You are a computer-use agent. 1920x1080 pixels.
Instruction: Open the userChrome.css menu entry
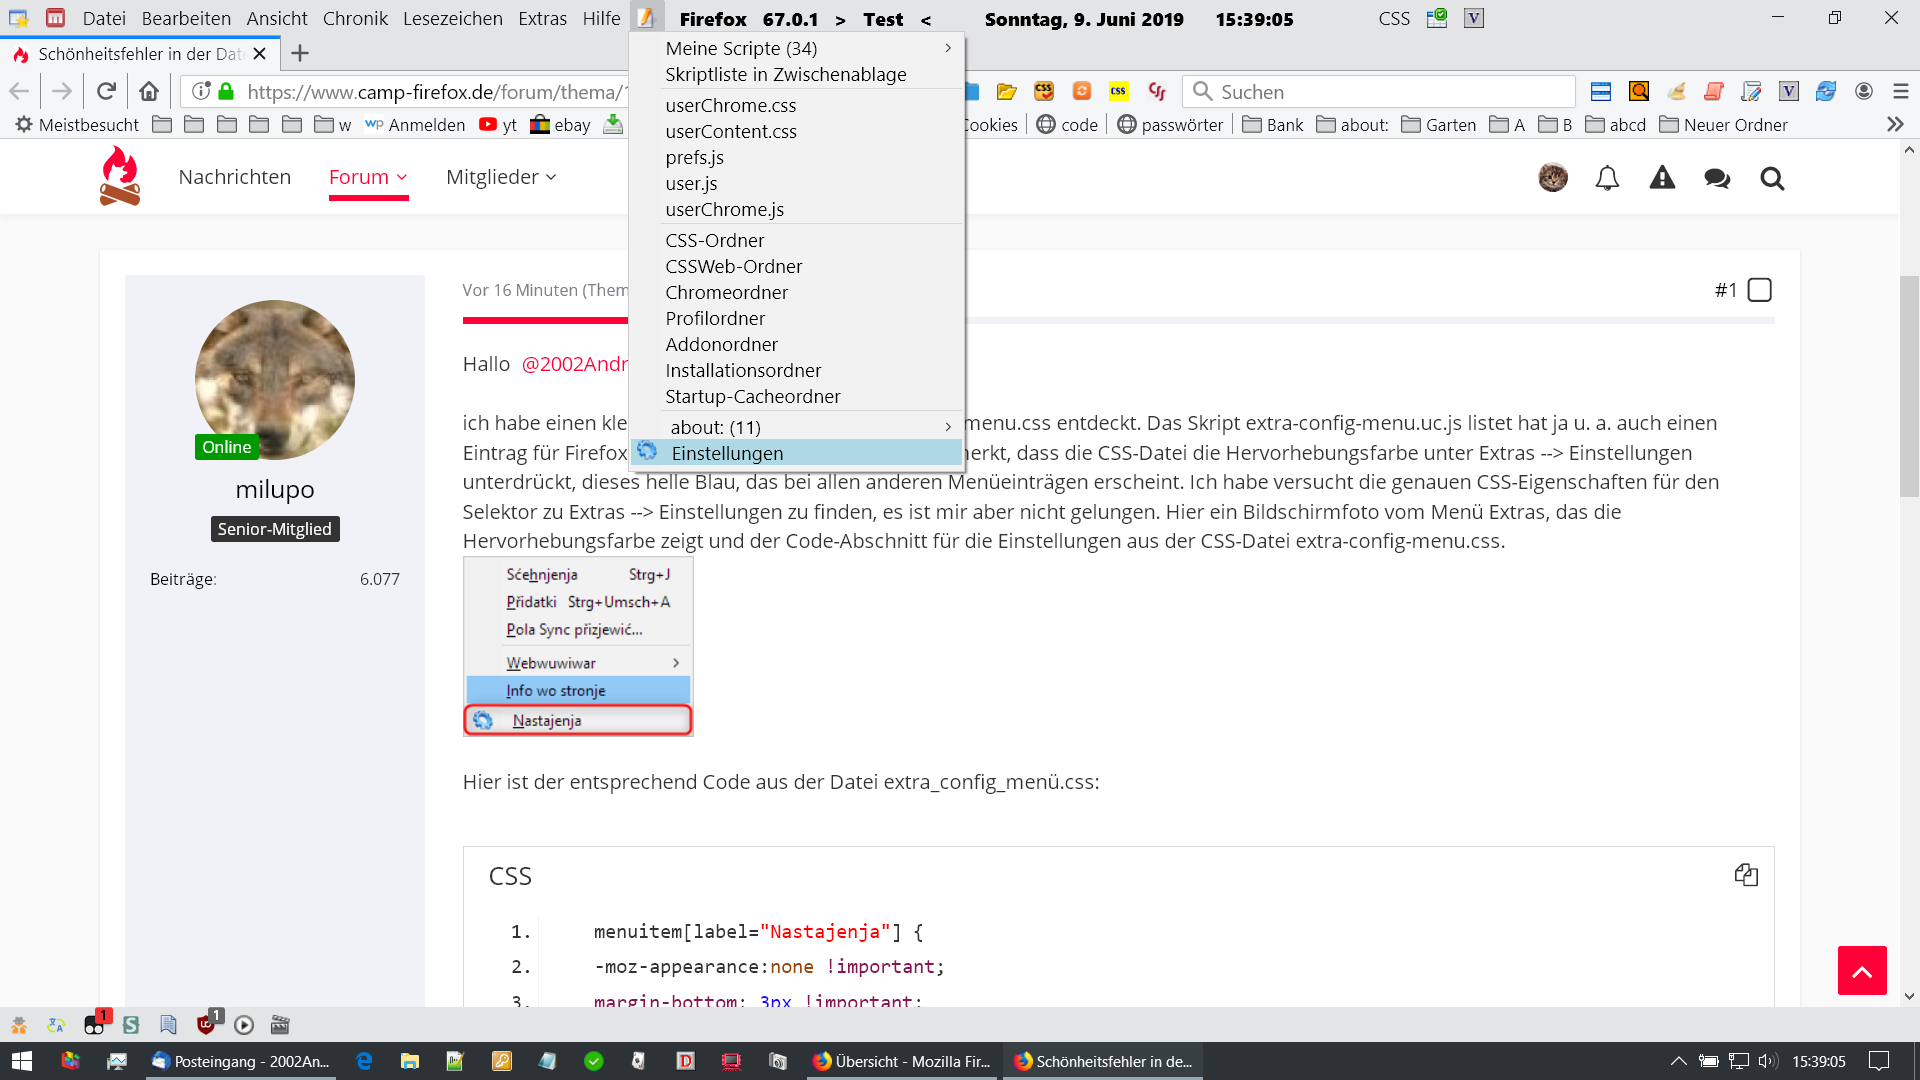pos(731,105)
